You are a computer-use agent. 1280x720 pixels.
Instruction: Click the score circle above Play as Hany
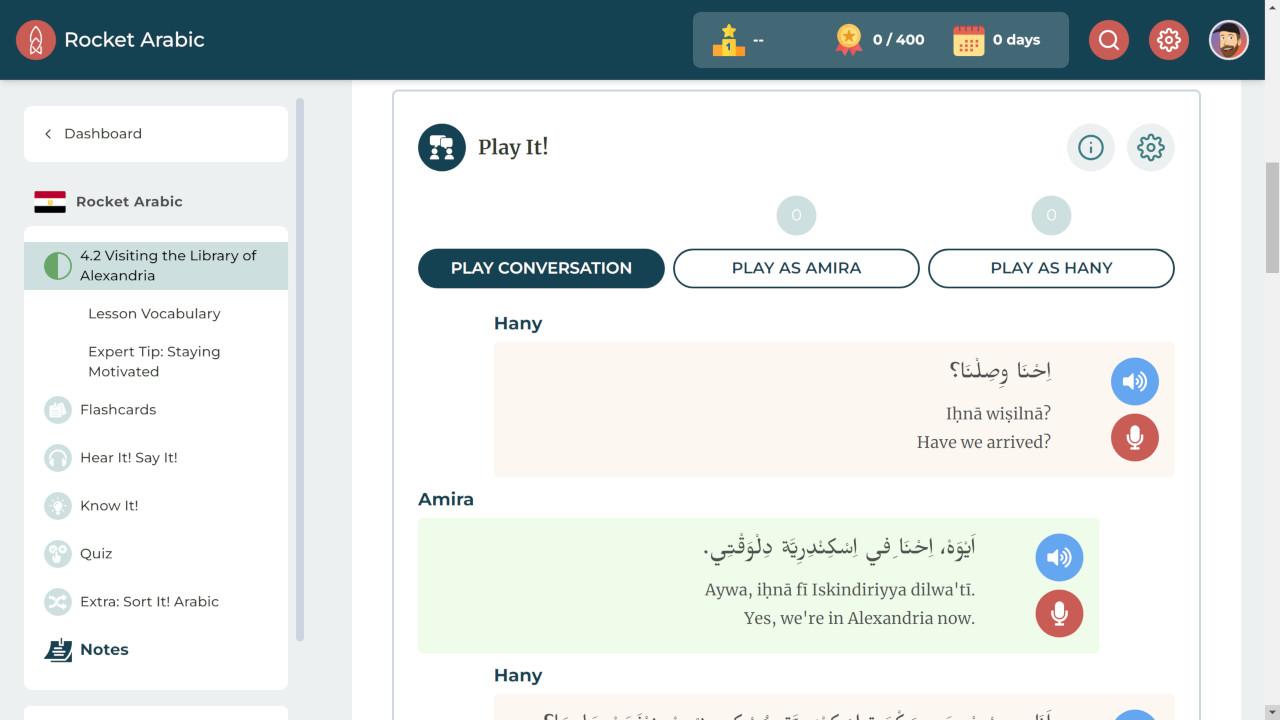(x=1051, y=215)
